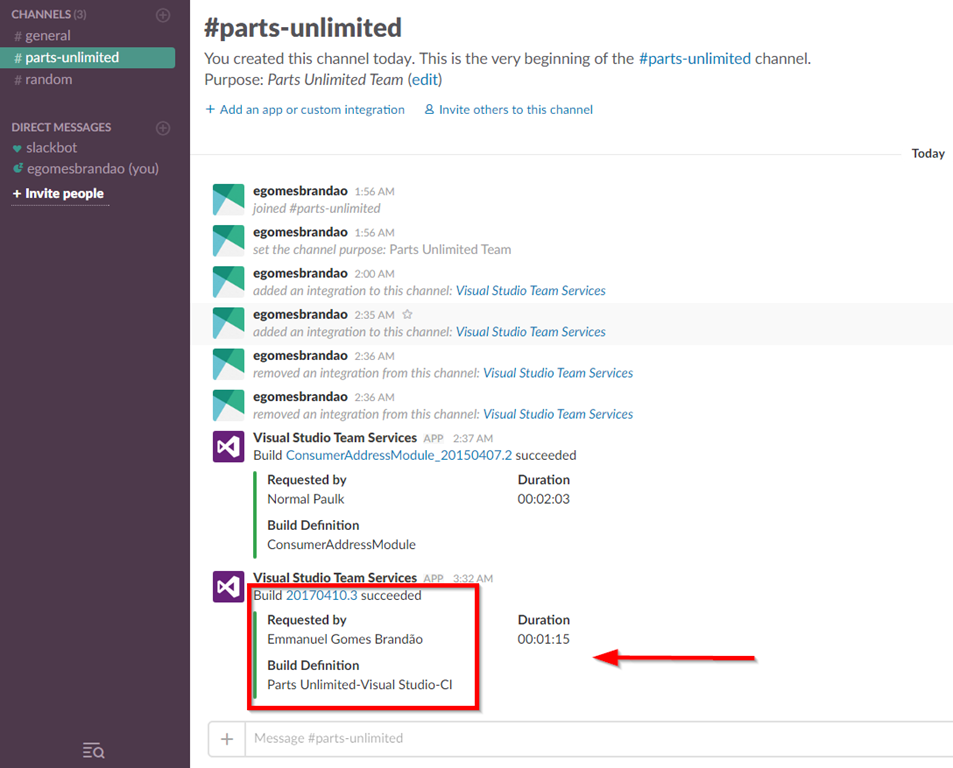Click the Visual Studio logo on the 2:37 AM build message
This screenshot has width=953, height=768.
tap(229, 447)
